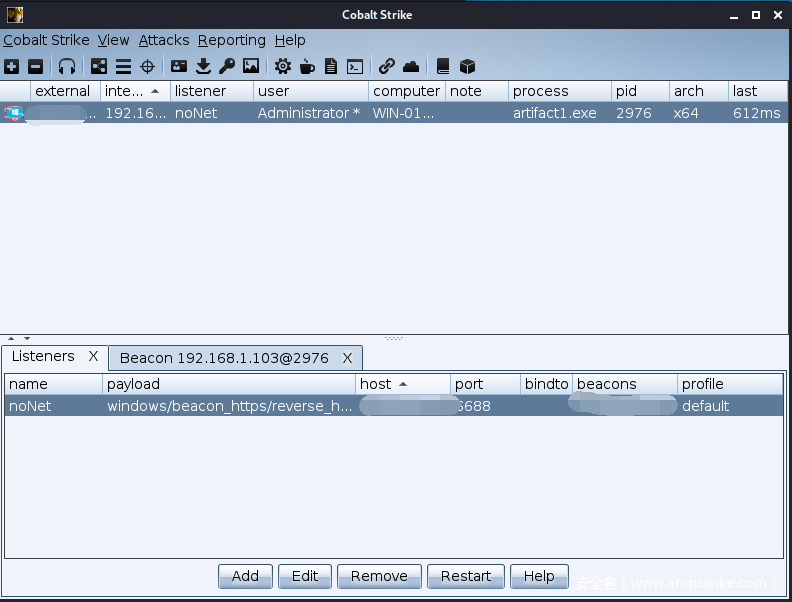Open the credentials card icon
This screenshot has height=602, width=792.
click(179, 66)
